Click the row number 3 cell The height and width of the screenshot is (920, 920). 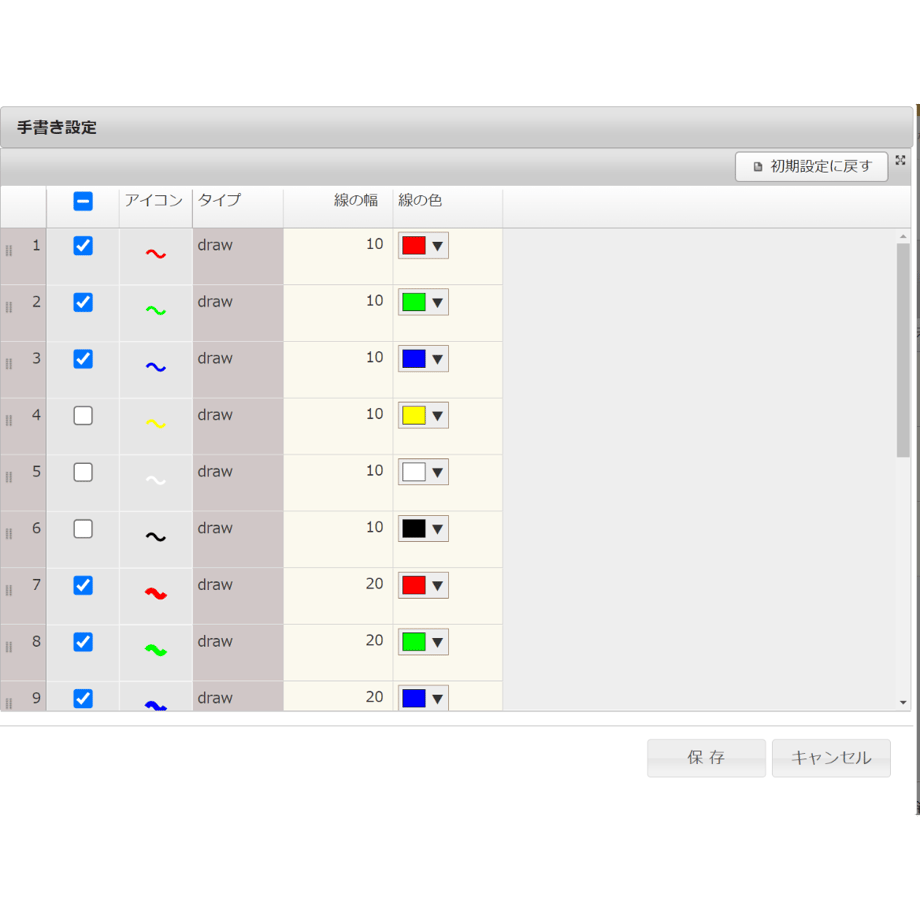[23, 370]
